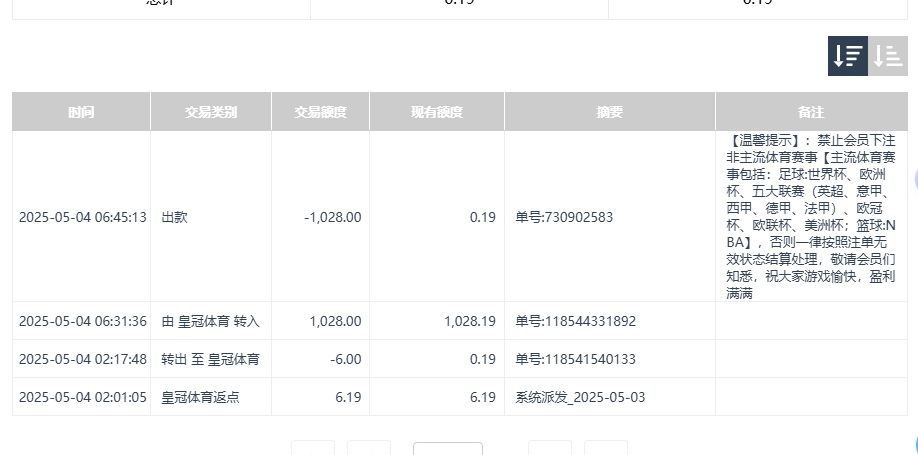Click the 交易额度 column header
Image resolution: width=918 pixels, height=455 pixels.
320,112
